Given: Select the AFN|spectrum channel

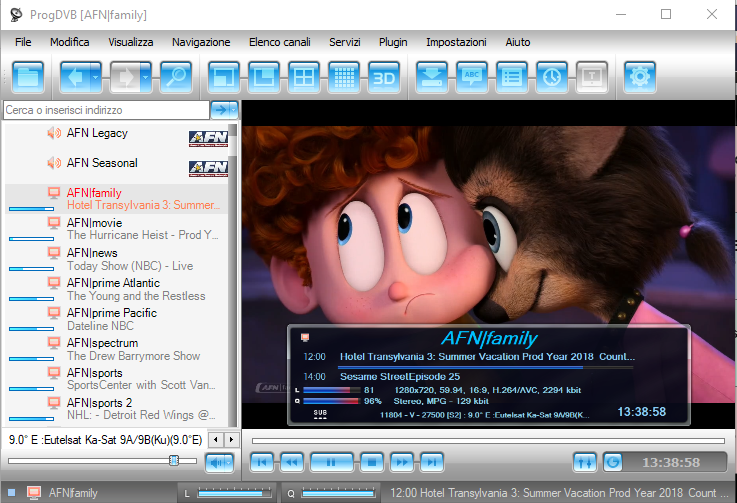Looking at the screenshot, I should [x=117, y=349].
